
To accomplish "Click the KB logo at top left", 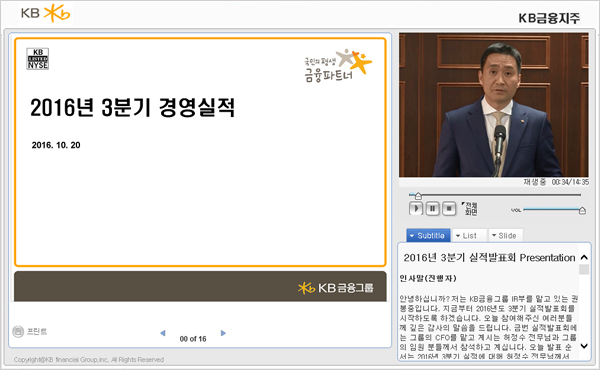I will coord(46,13).
